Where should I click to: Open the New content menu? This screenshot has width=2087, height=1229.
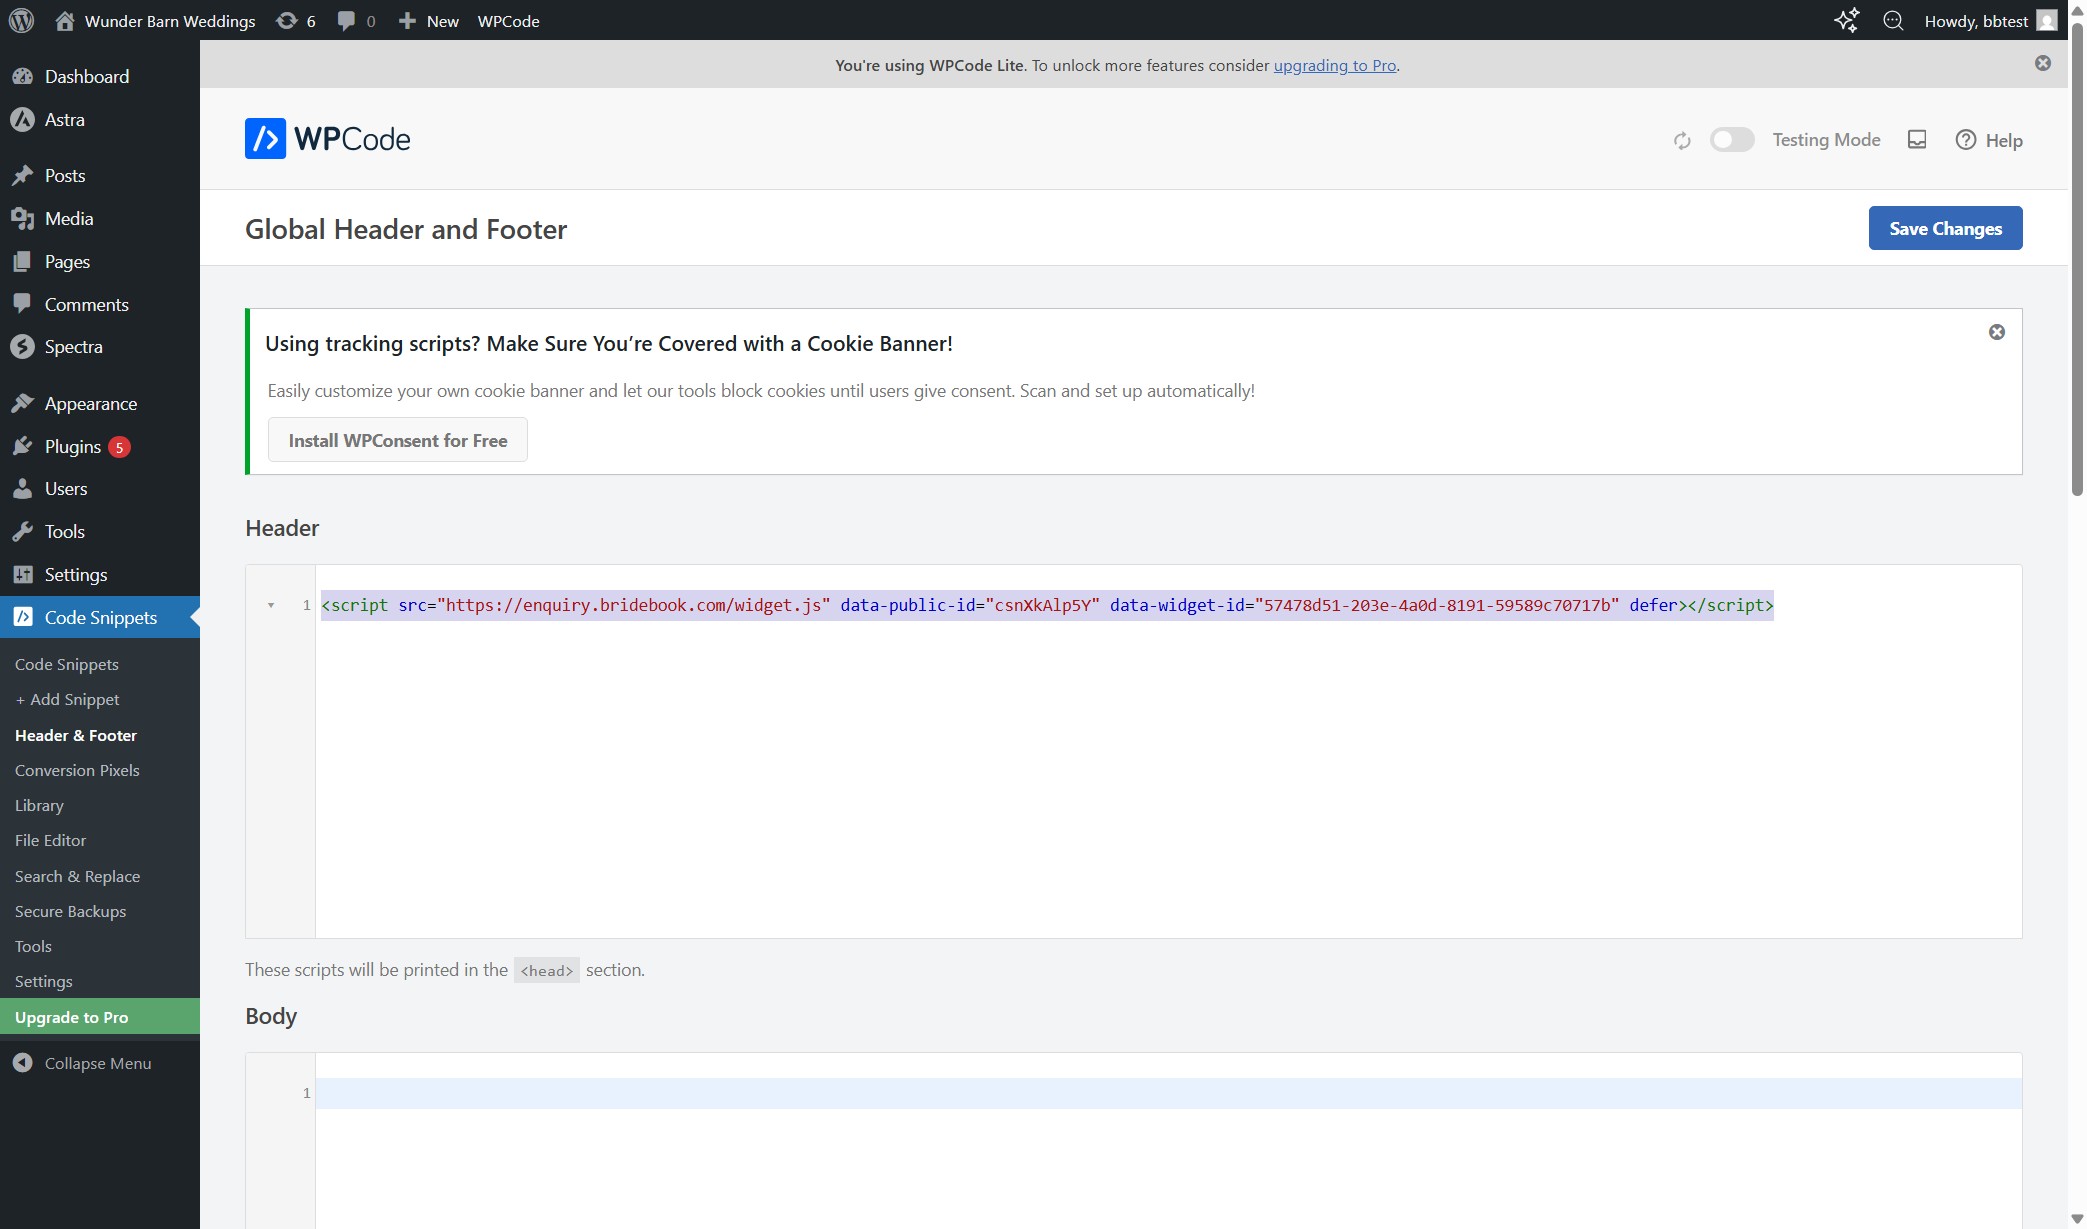428,21
